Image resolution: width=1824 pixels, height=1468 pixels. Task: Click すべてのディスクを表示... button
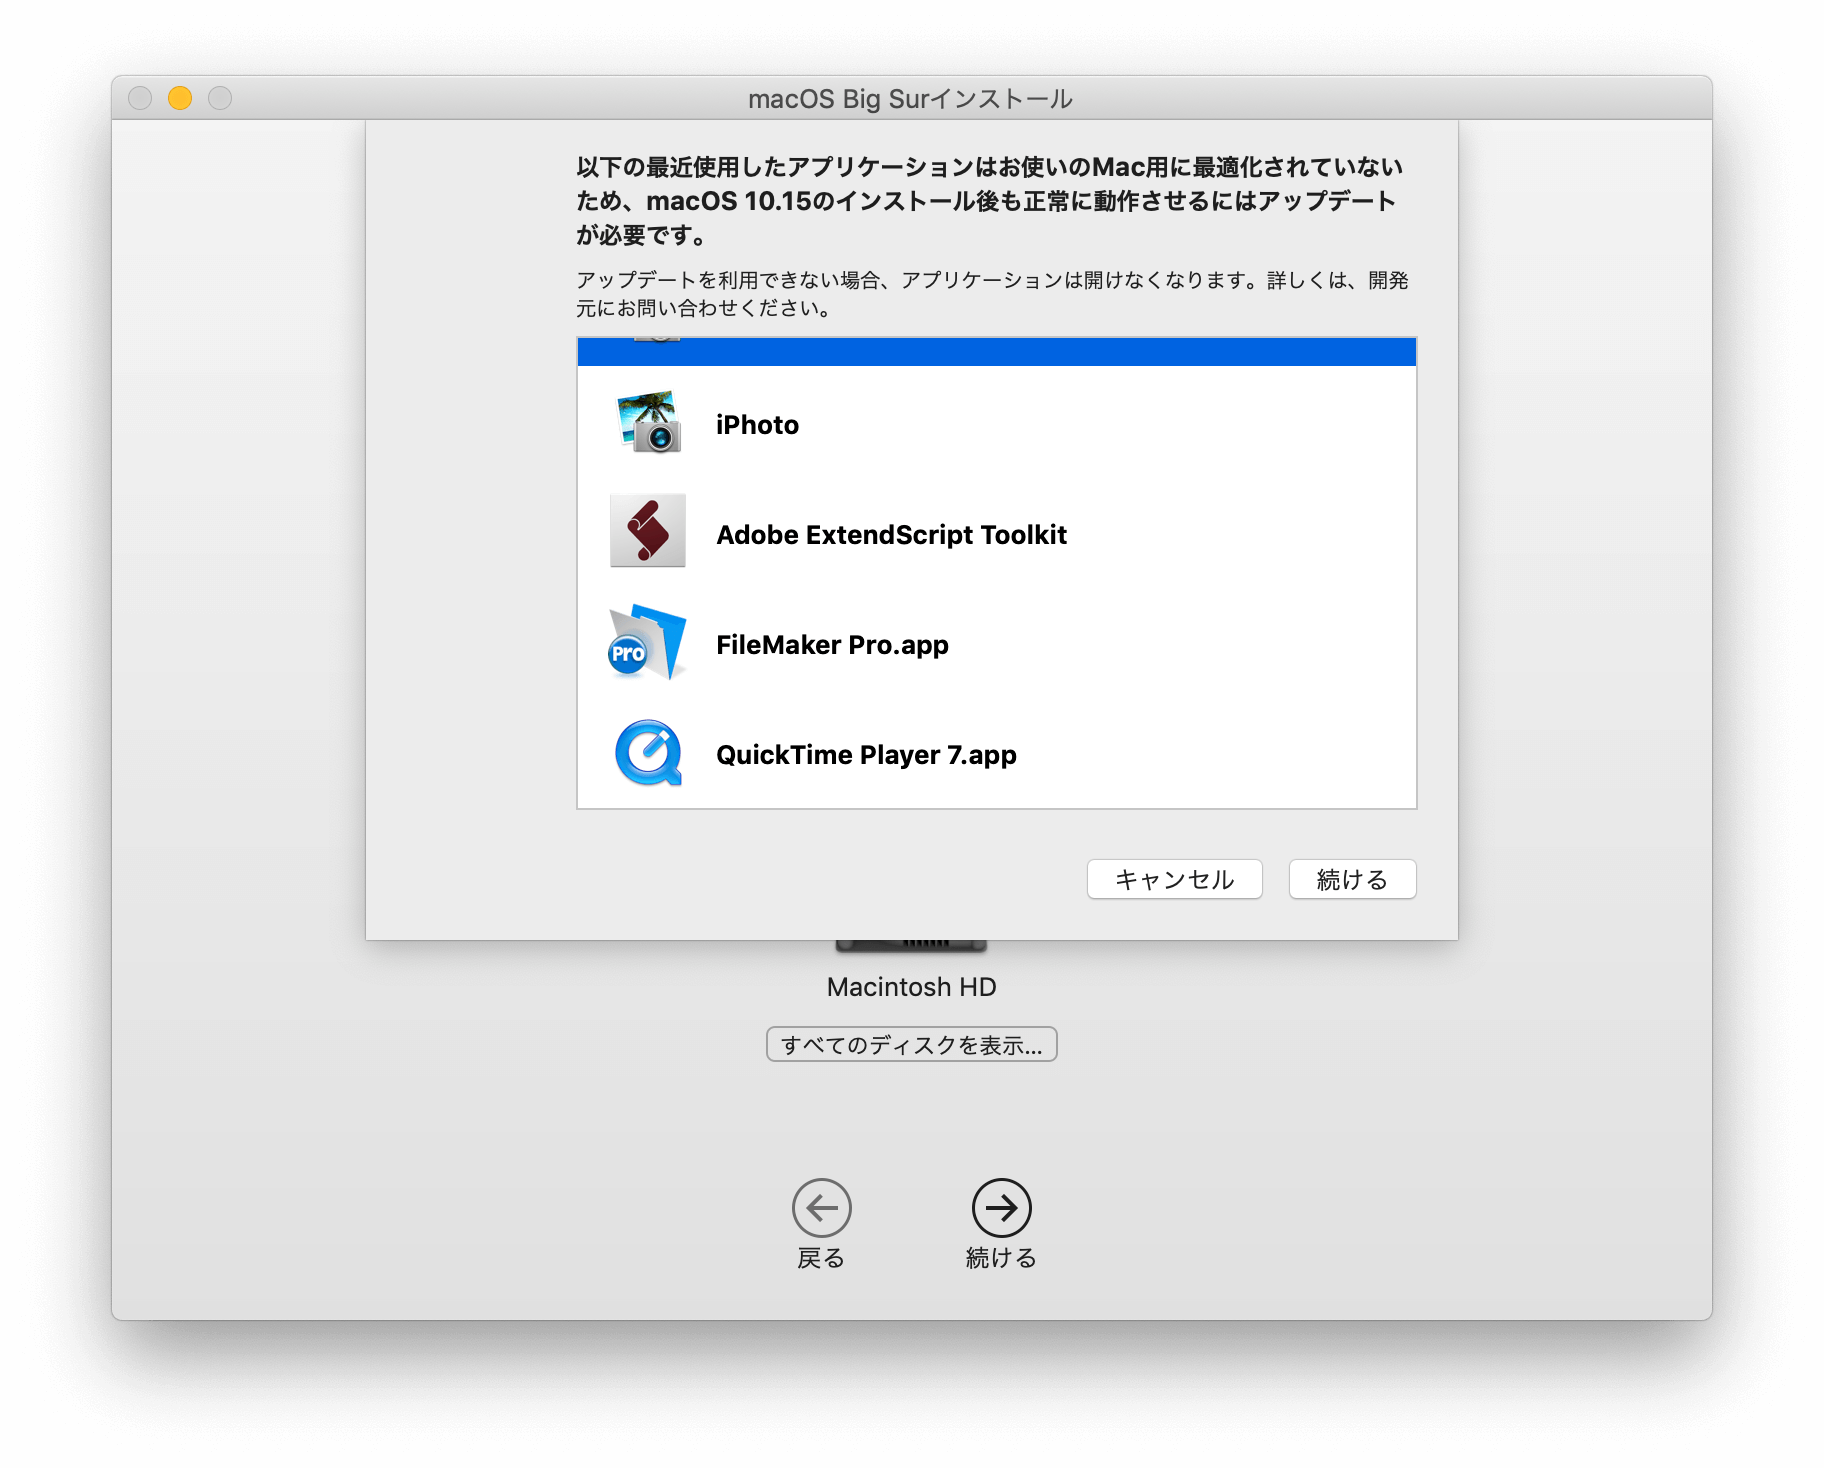click(x=911, y=1044)
